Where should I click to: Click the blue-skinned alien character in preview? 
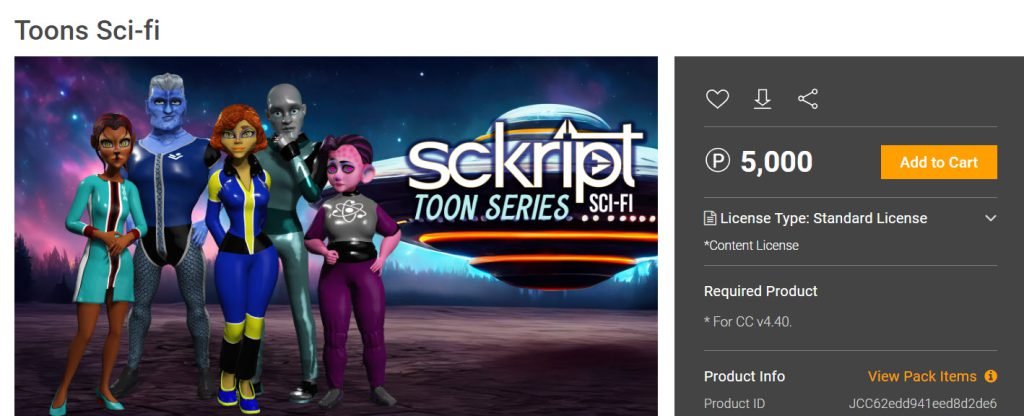(x=168, y=229)
